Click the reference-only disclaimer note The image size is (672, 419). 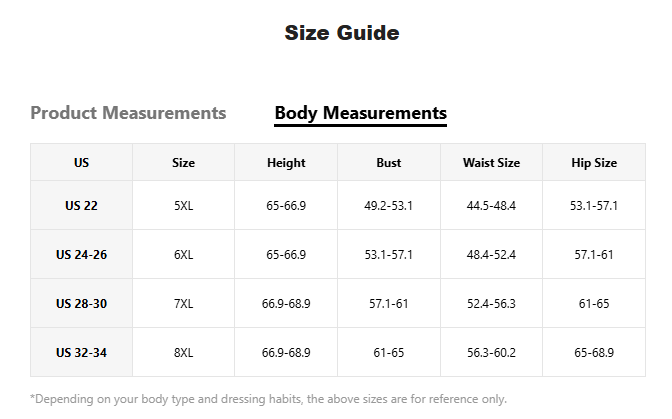point(268,399)
